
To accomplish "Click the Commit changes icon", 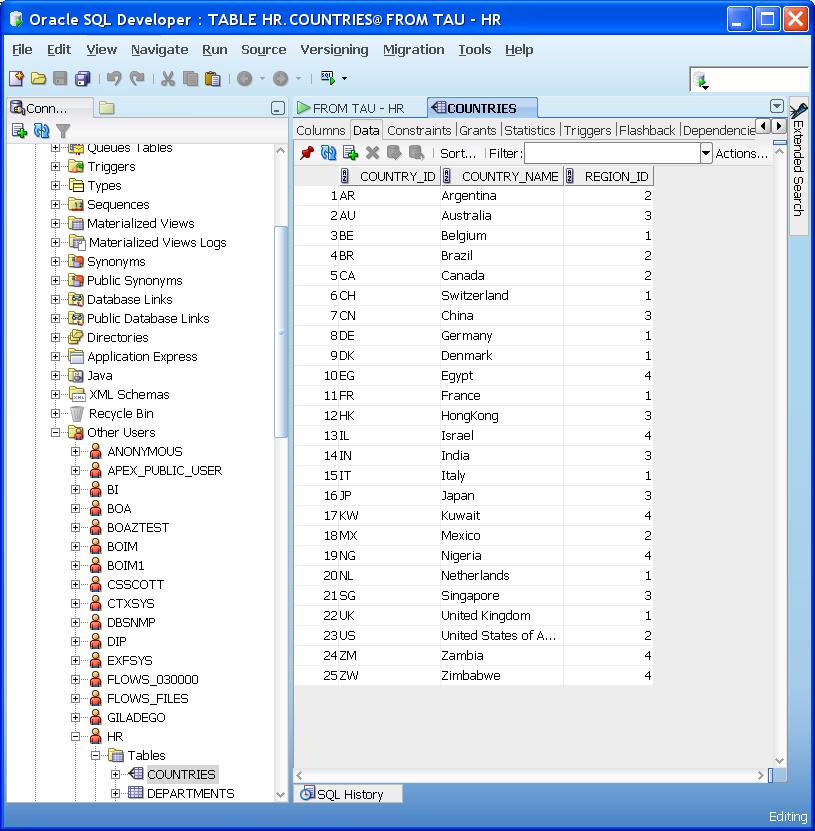I will pos(394,153).
